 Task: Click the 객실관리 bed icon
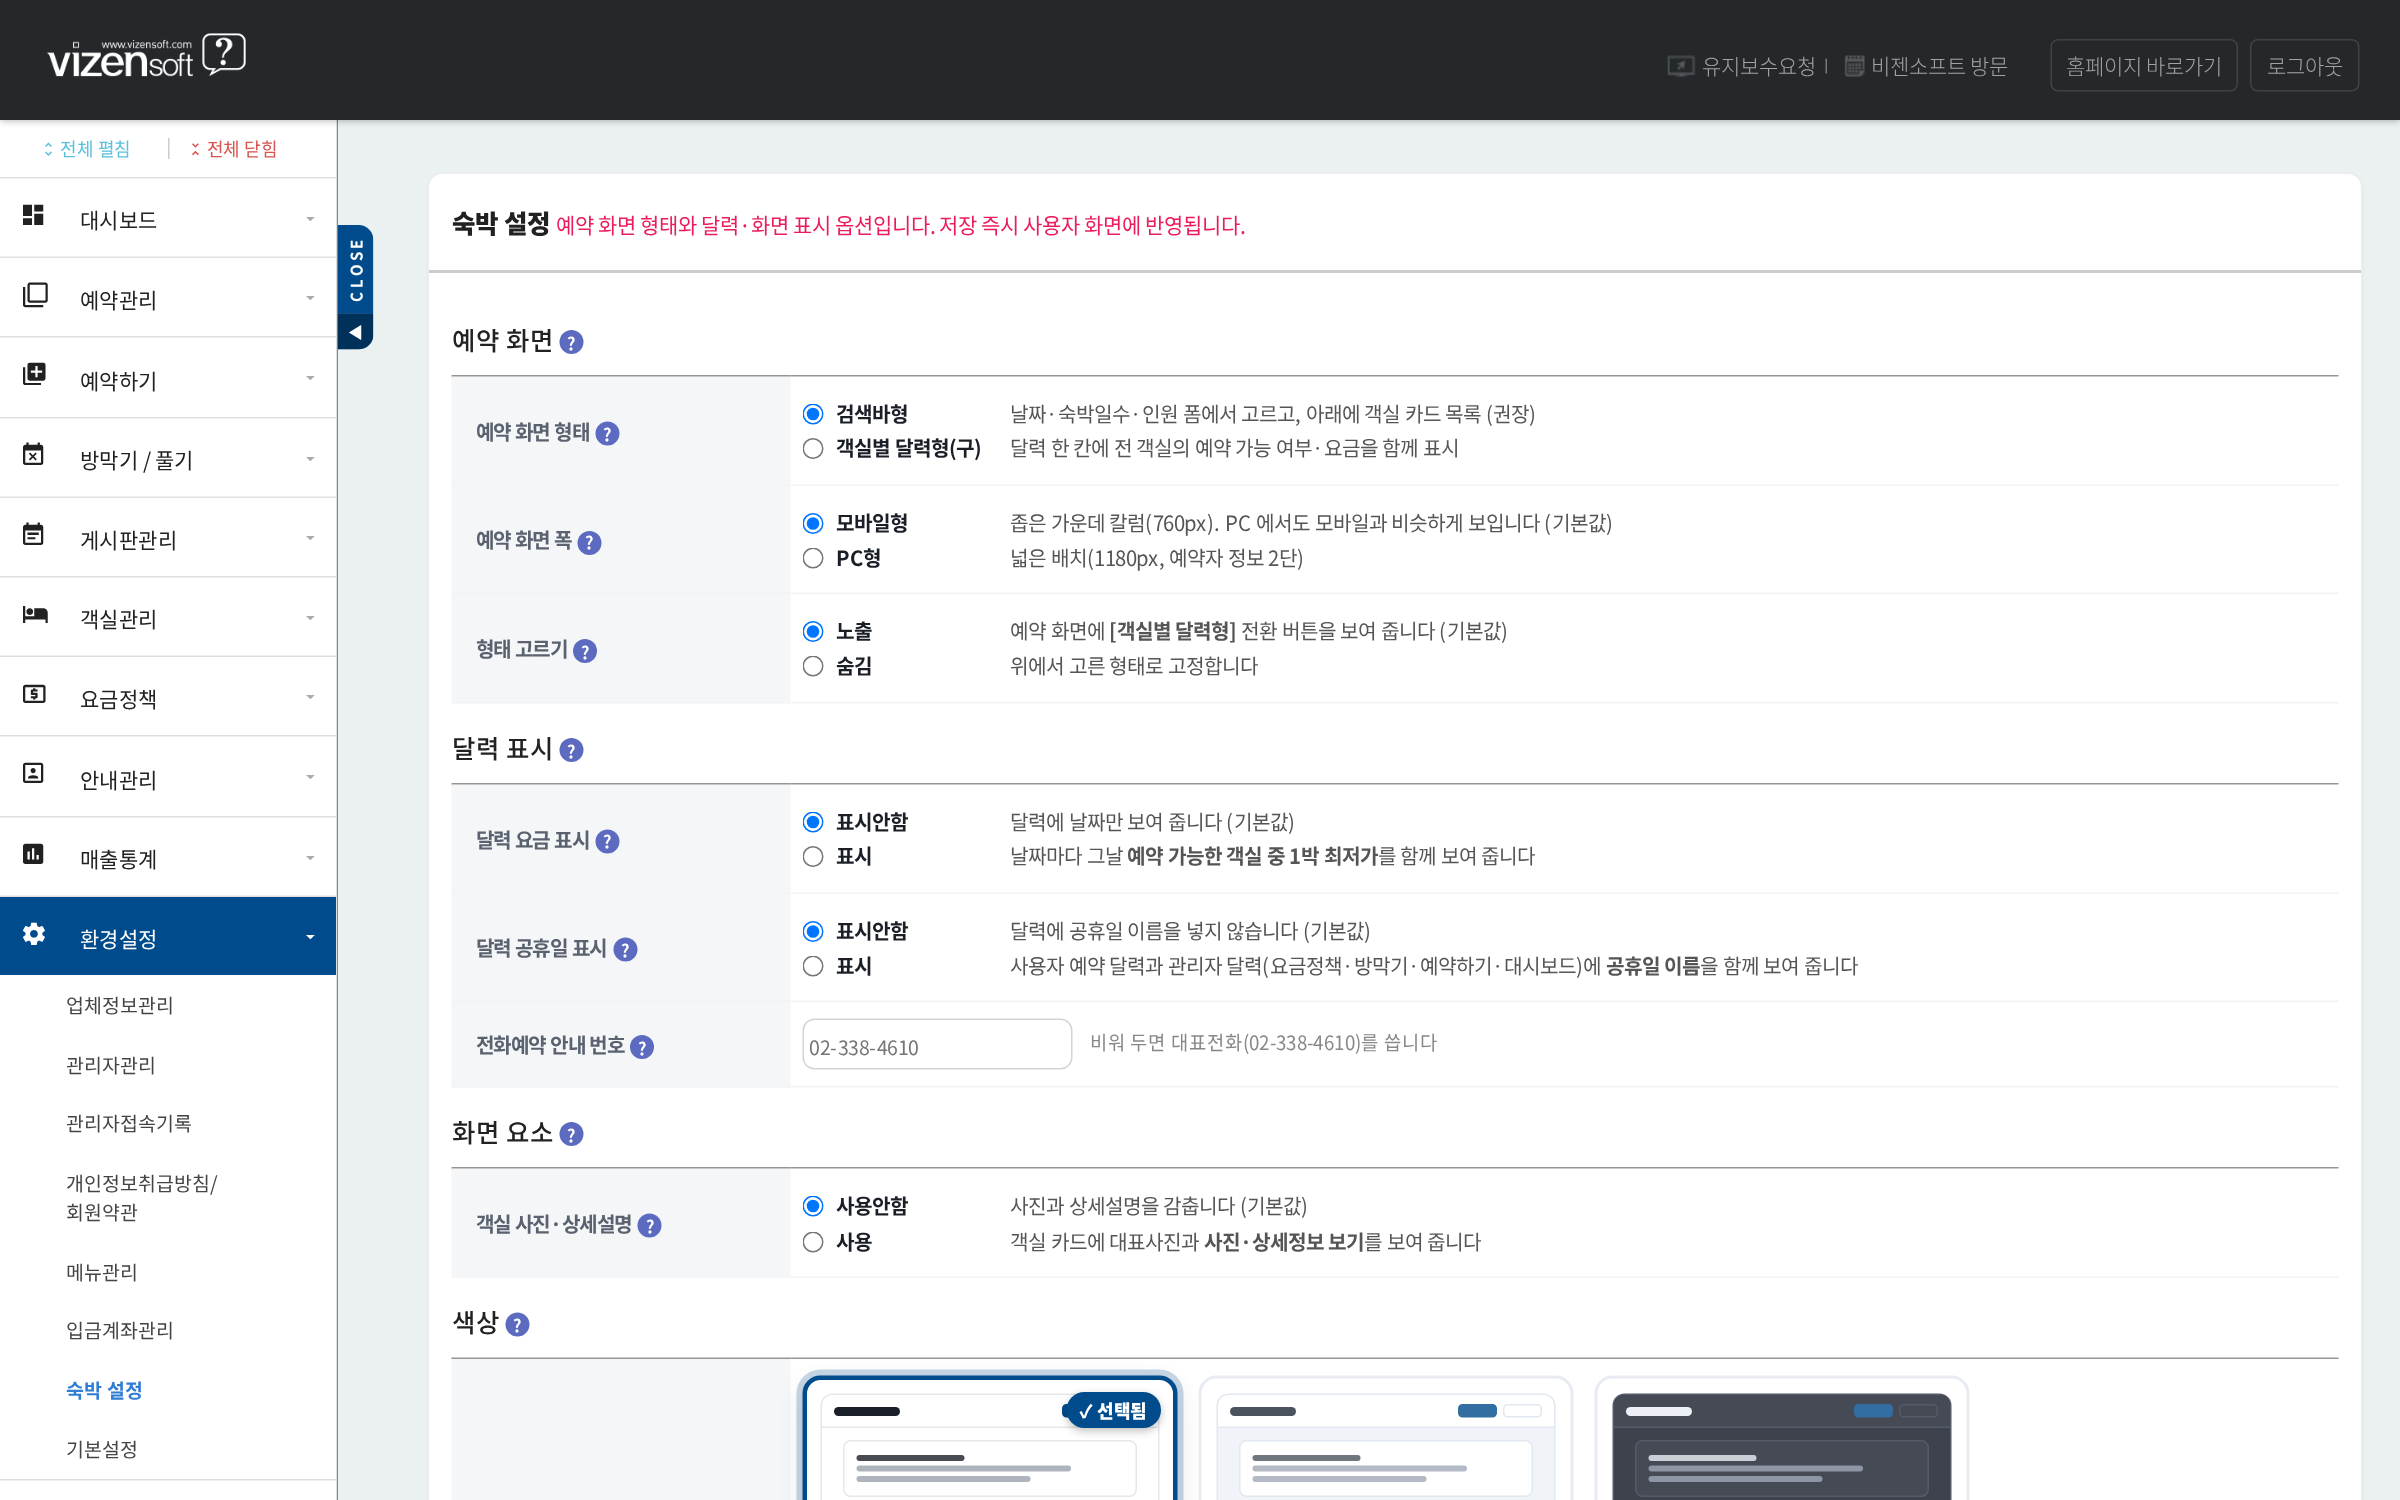coord(35,614)
